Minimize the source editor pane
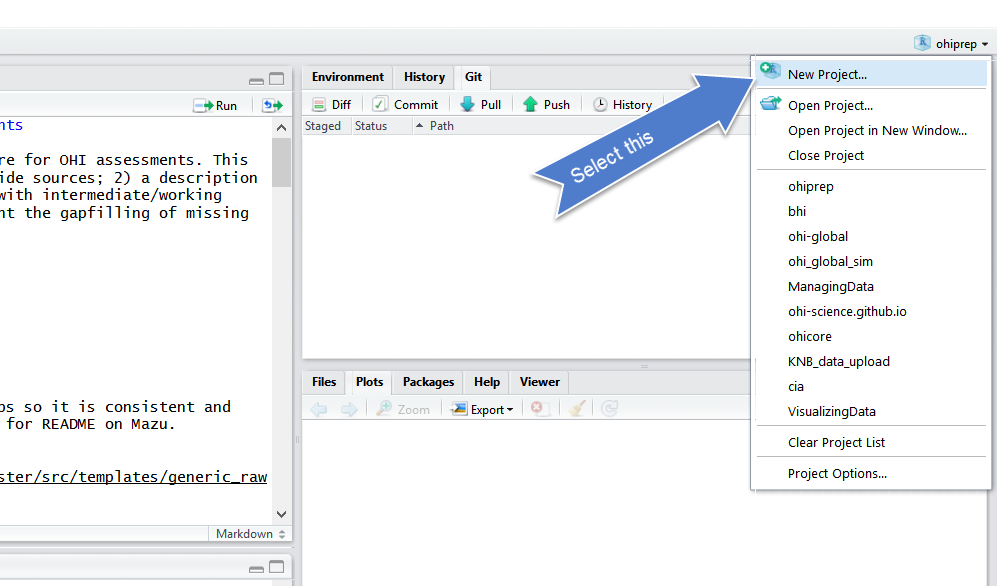This screenshot has width=997, height=586. click(256, 81)
